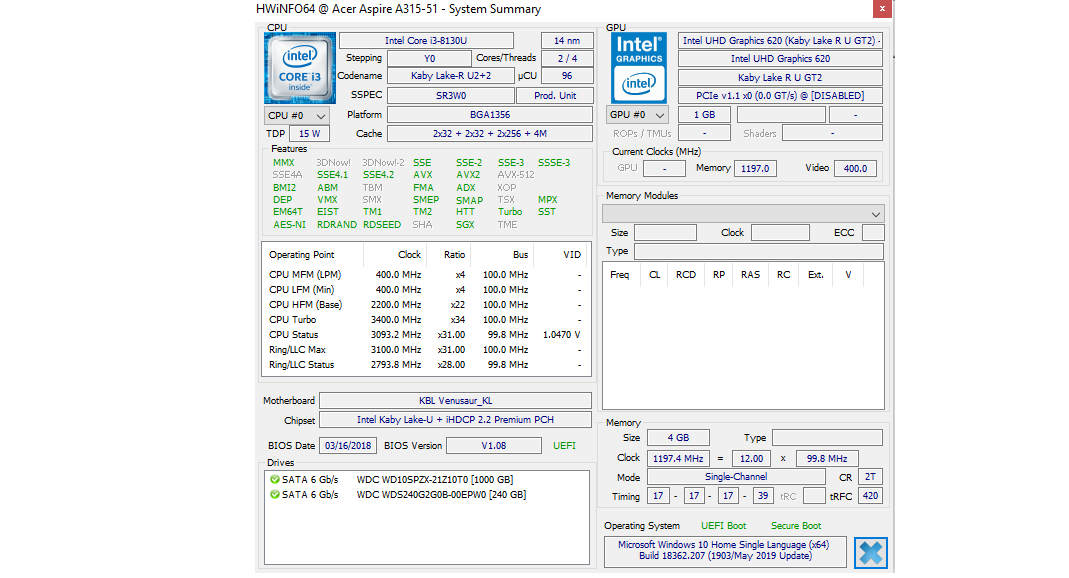The width and height of the screenshot is (1069, 578).
Task: Select the CPU LFM (Min) row
Action: click(x=426, y=290)
